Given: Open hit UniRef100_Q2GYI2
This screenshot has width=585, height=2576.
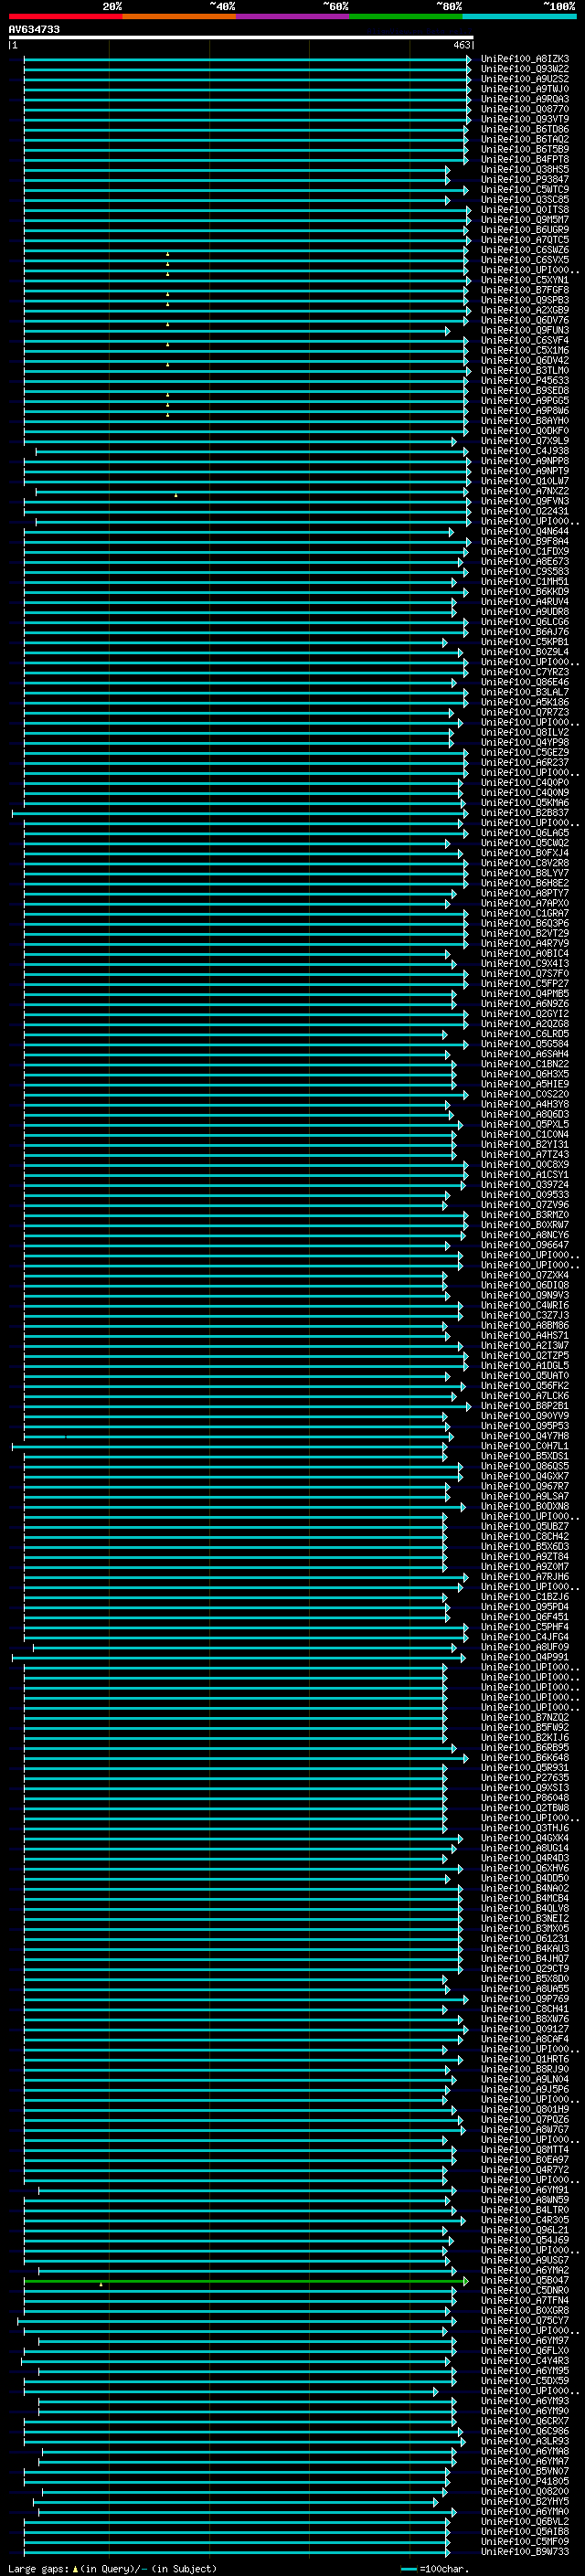Looking at the screenshot, I should pos(525,1014).
